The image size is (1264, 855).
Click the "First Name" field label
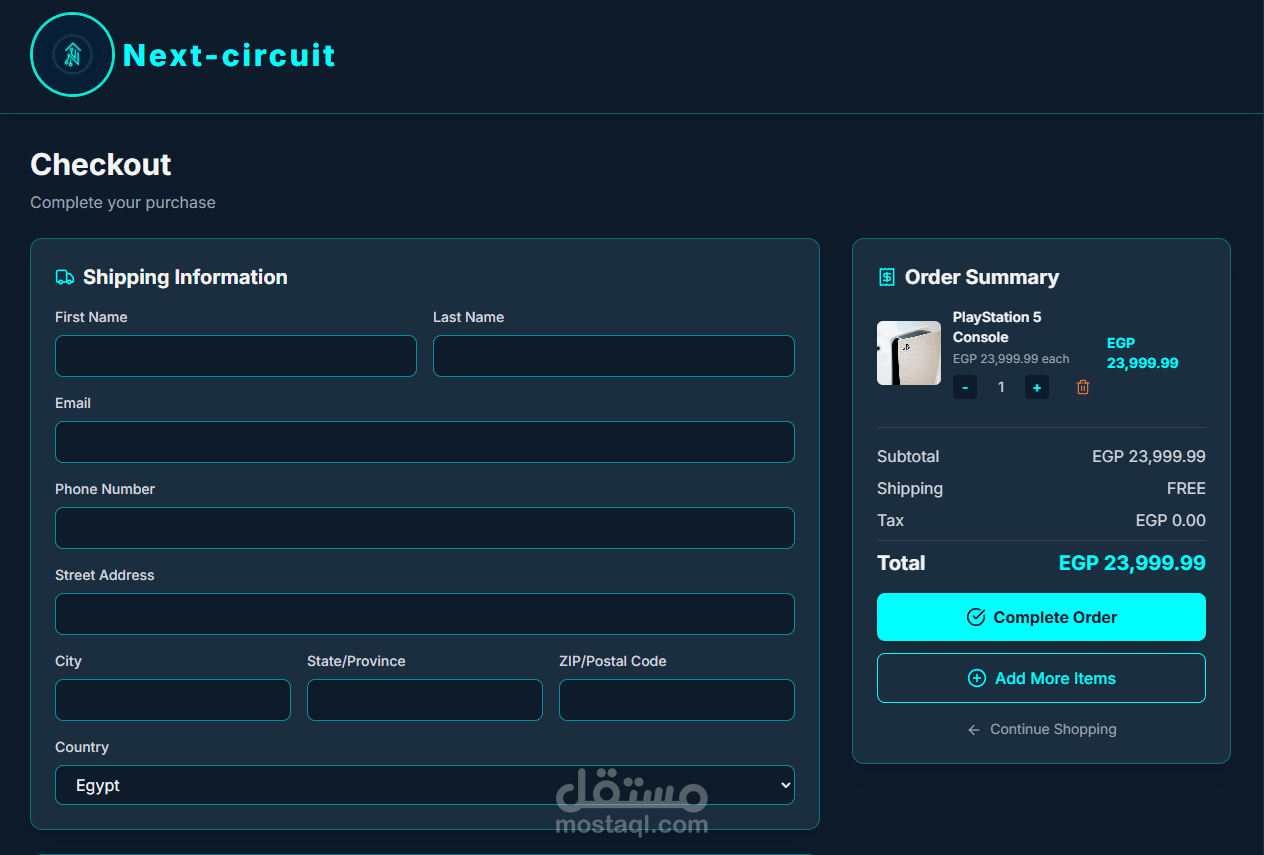(x=91, y=317)
